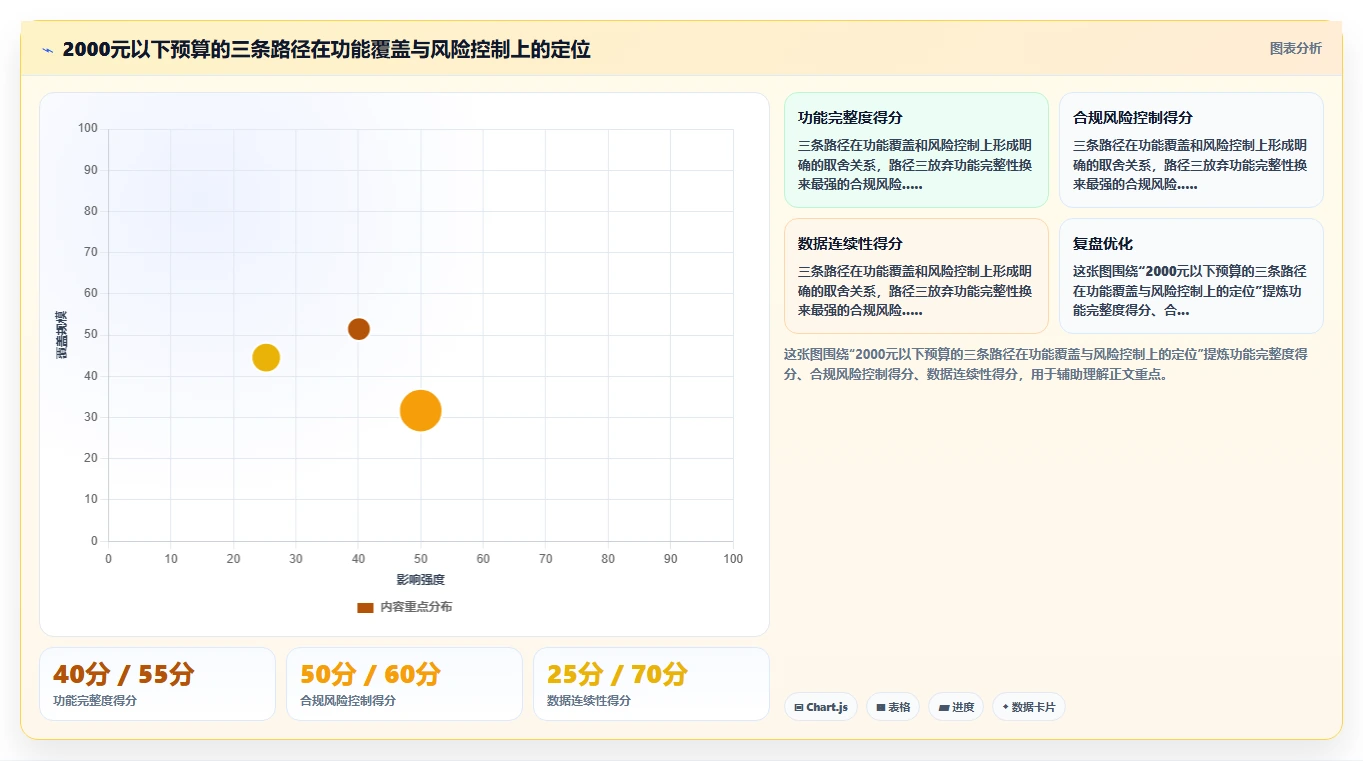
Task: Click the 表格 tag chip
Action: pos(893,707)
